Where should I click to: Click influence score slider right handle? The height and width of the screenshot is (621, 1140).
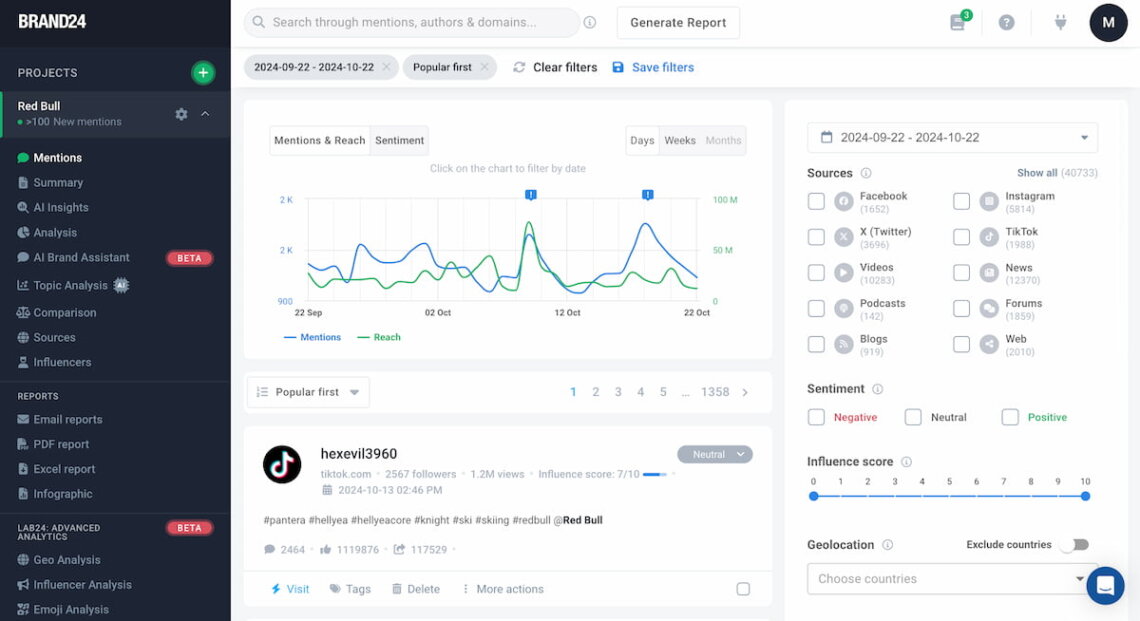[x=1085, y=496]
